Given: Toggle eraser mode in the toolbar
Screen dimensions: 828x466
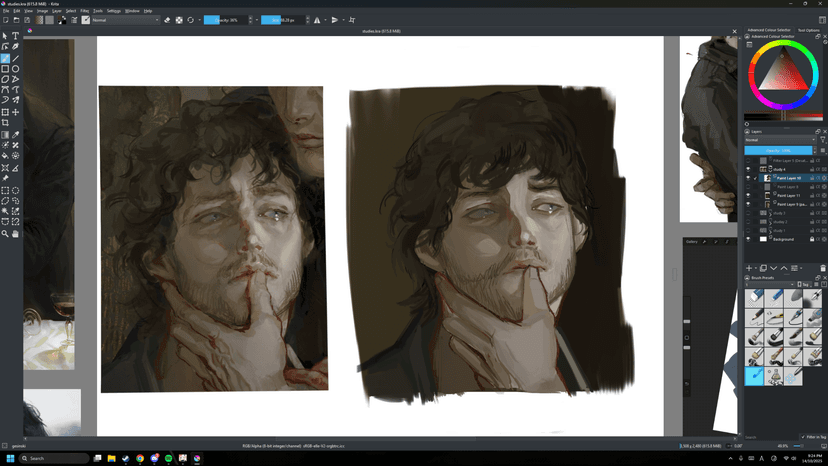Looking at the screenshot, I should [x=167, y=20].
